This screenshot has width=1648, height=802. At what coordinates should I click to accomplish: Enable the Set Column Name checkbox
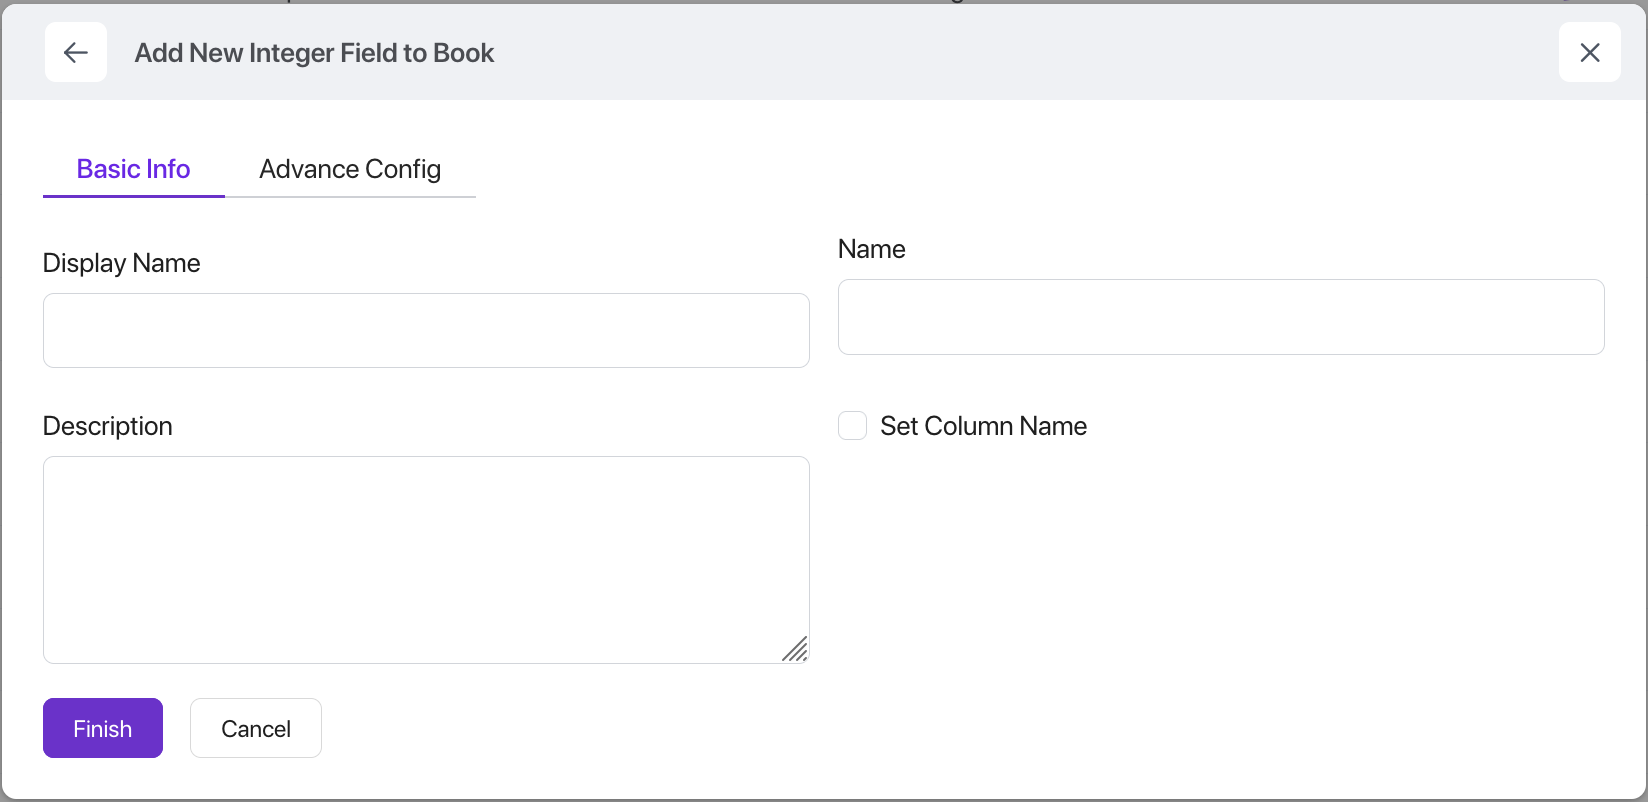pyautogui.click(x=852, y=426)
